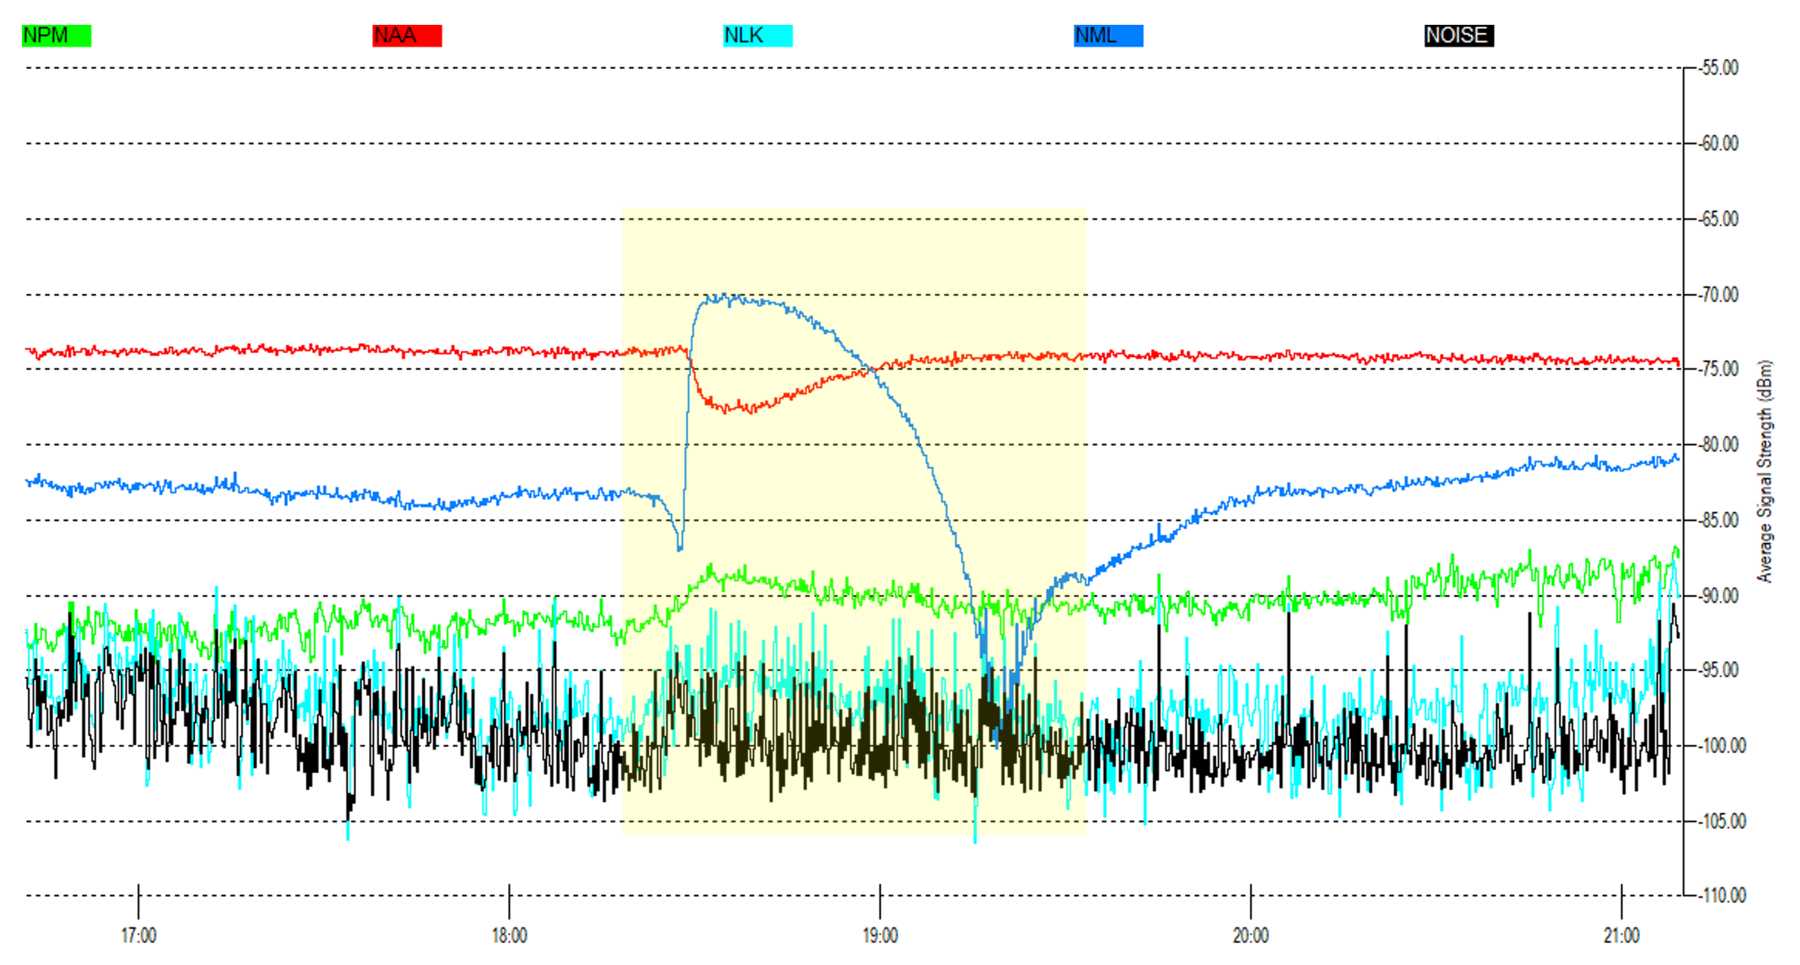Click the 17:00 time axis label
Screen dimensions: 1800x965
[x=138, y=936]
